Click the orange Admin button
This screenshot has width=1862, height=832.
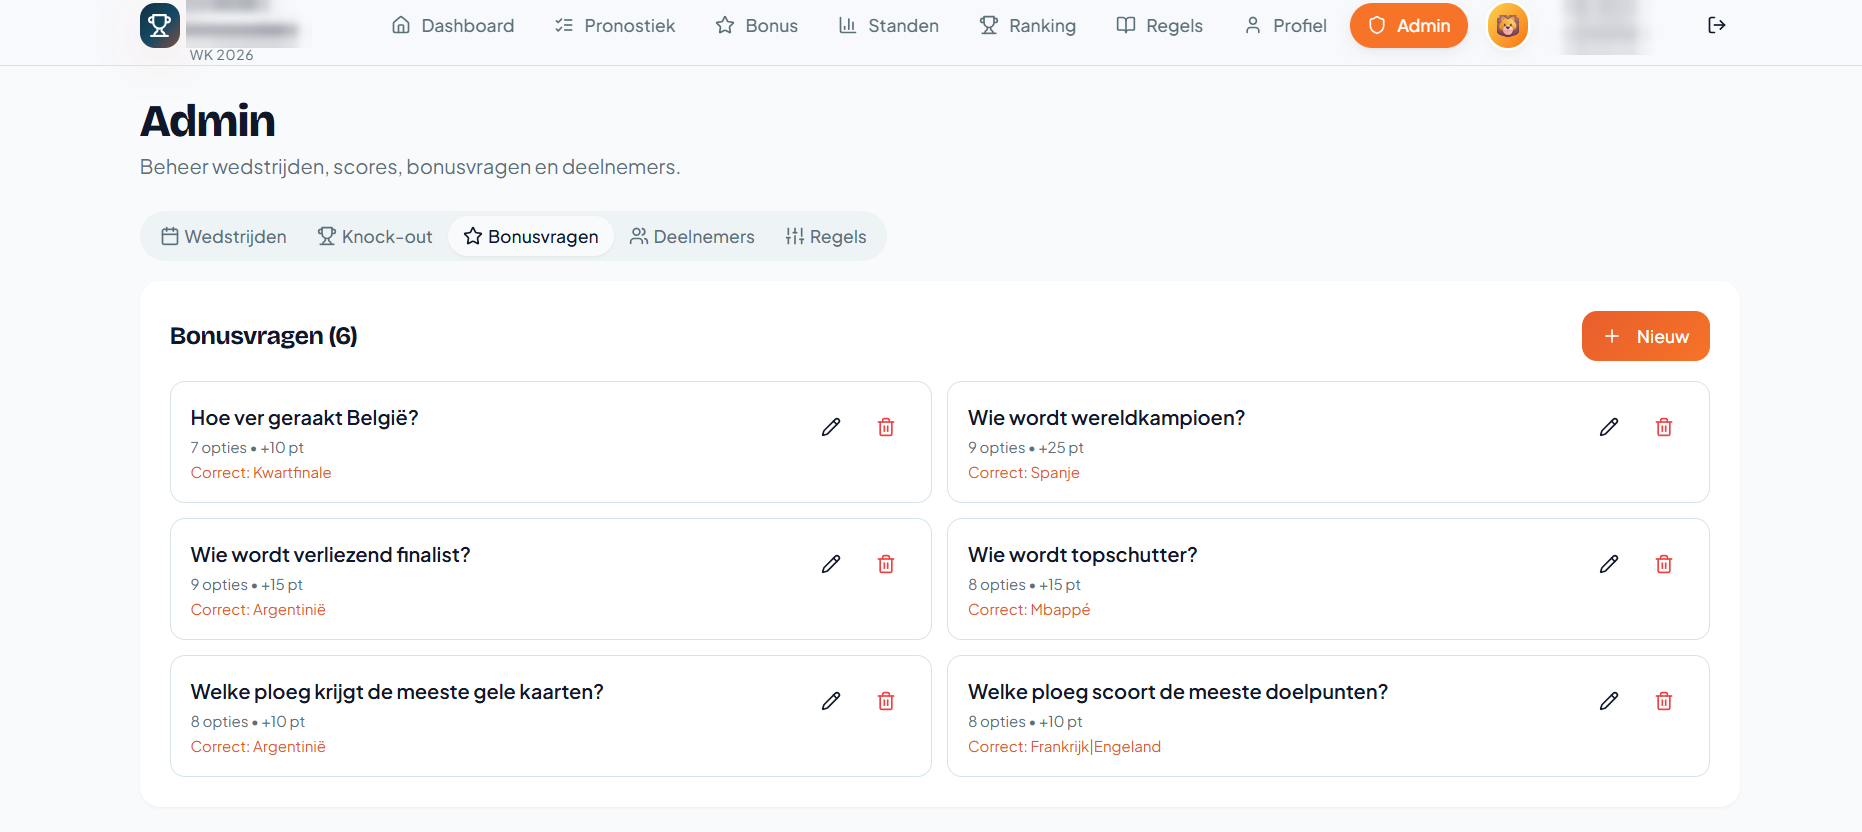1409,25
